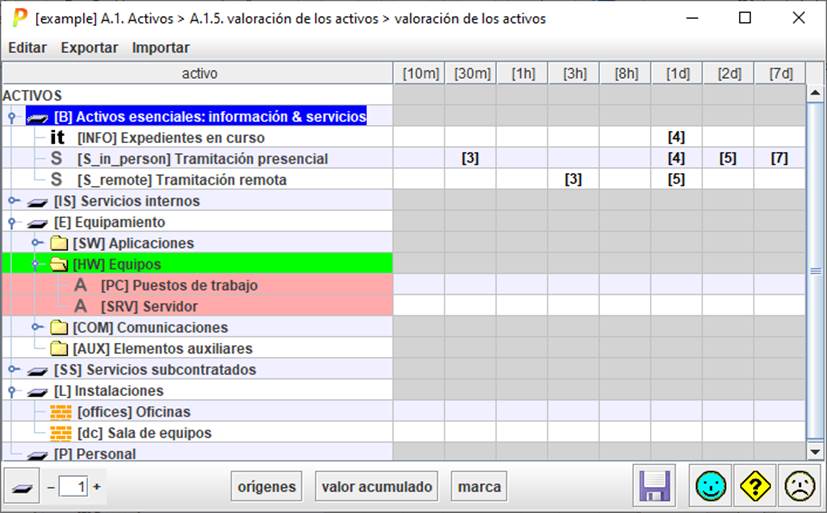Click the orígenes button
The width and height of the screenshot is (827, 513).
pyautogui.click(x=267, y=487)
